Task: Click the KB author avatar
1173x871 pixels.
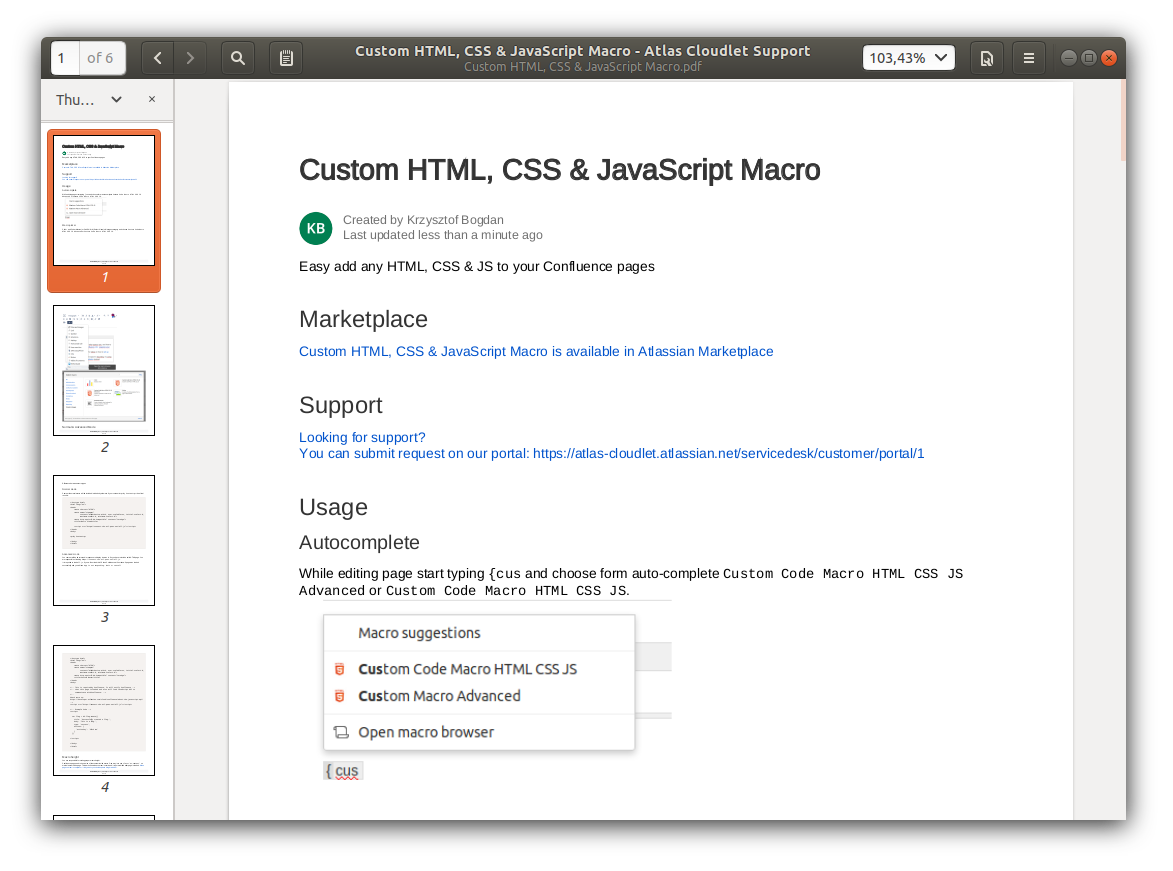Action: 316,228
